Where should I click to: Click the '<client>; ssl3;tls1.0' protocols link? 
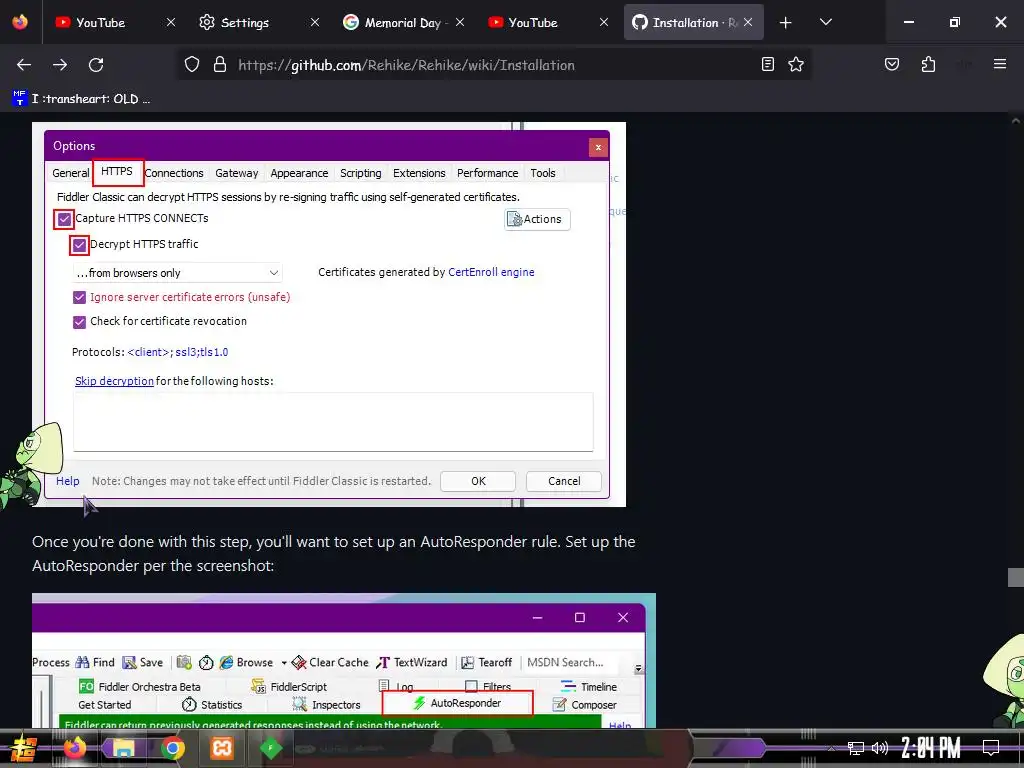178,352
